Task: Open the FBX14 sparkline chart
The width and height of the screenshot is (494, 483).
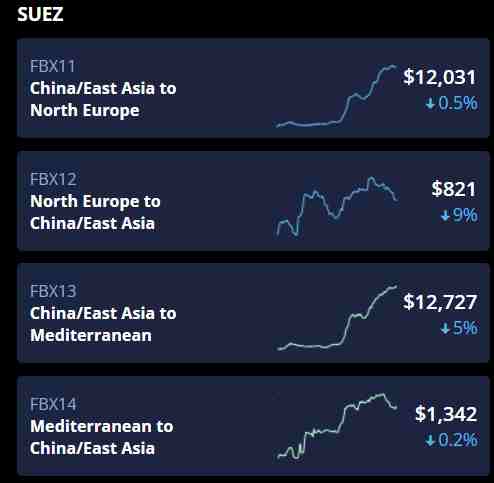Action: (x=337, y=426)
